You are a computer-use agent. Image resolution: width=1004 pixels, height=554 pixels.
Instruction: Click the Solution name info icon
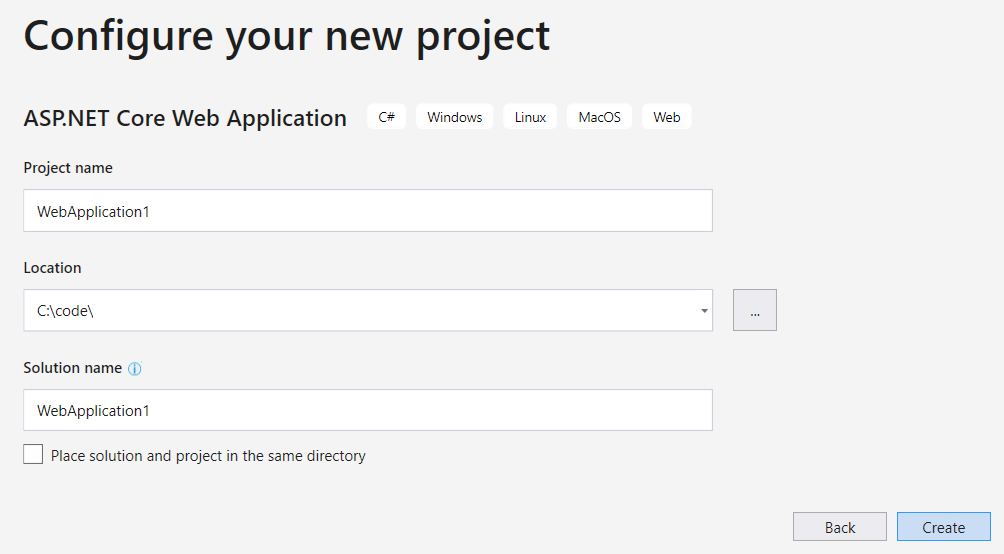coord(135,368)
